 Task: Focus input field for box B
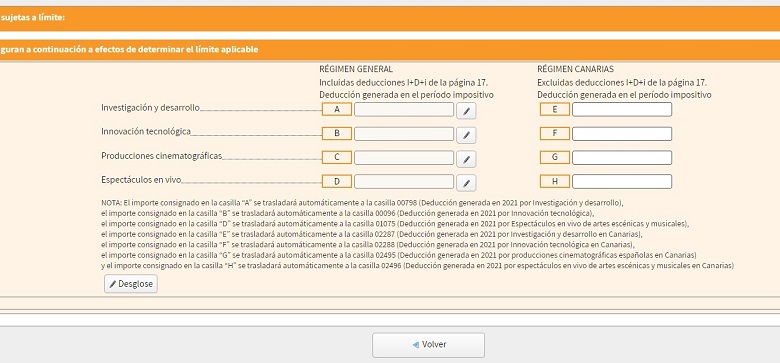(x=404, y=134)
